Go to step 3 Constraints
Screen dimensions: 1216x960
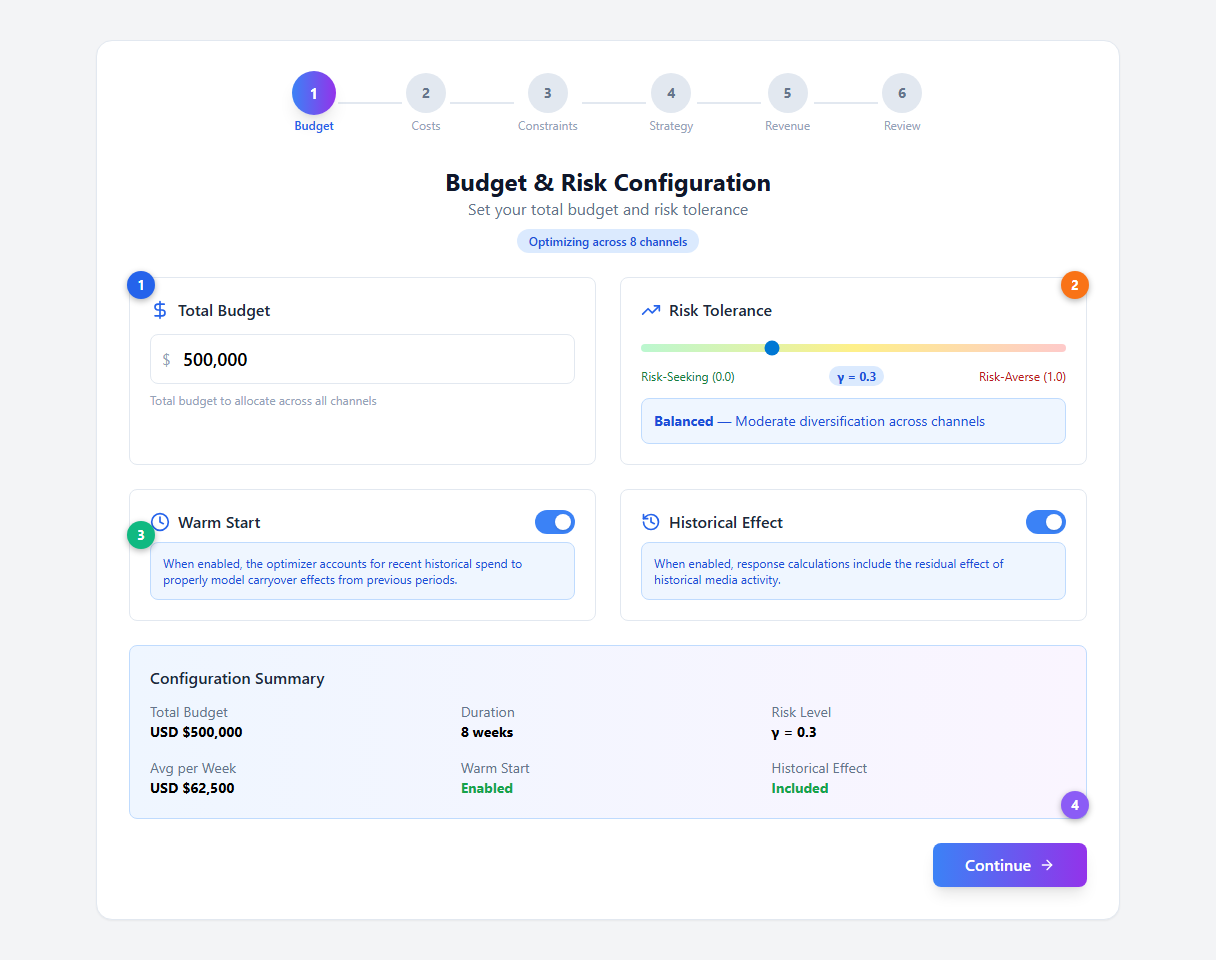tap(548, 93)
